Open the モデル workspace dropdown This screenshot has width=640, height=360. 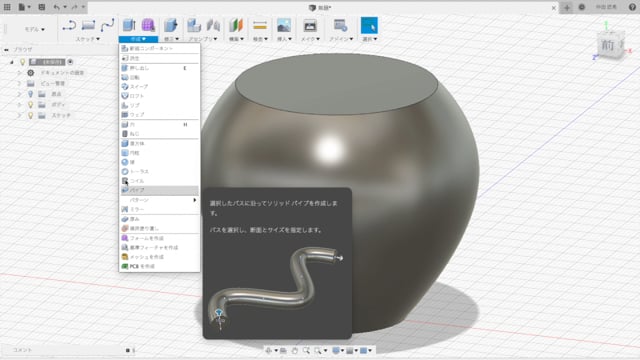pos(34,29)
